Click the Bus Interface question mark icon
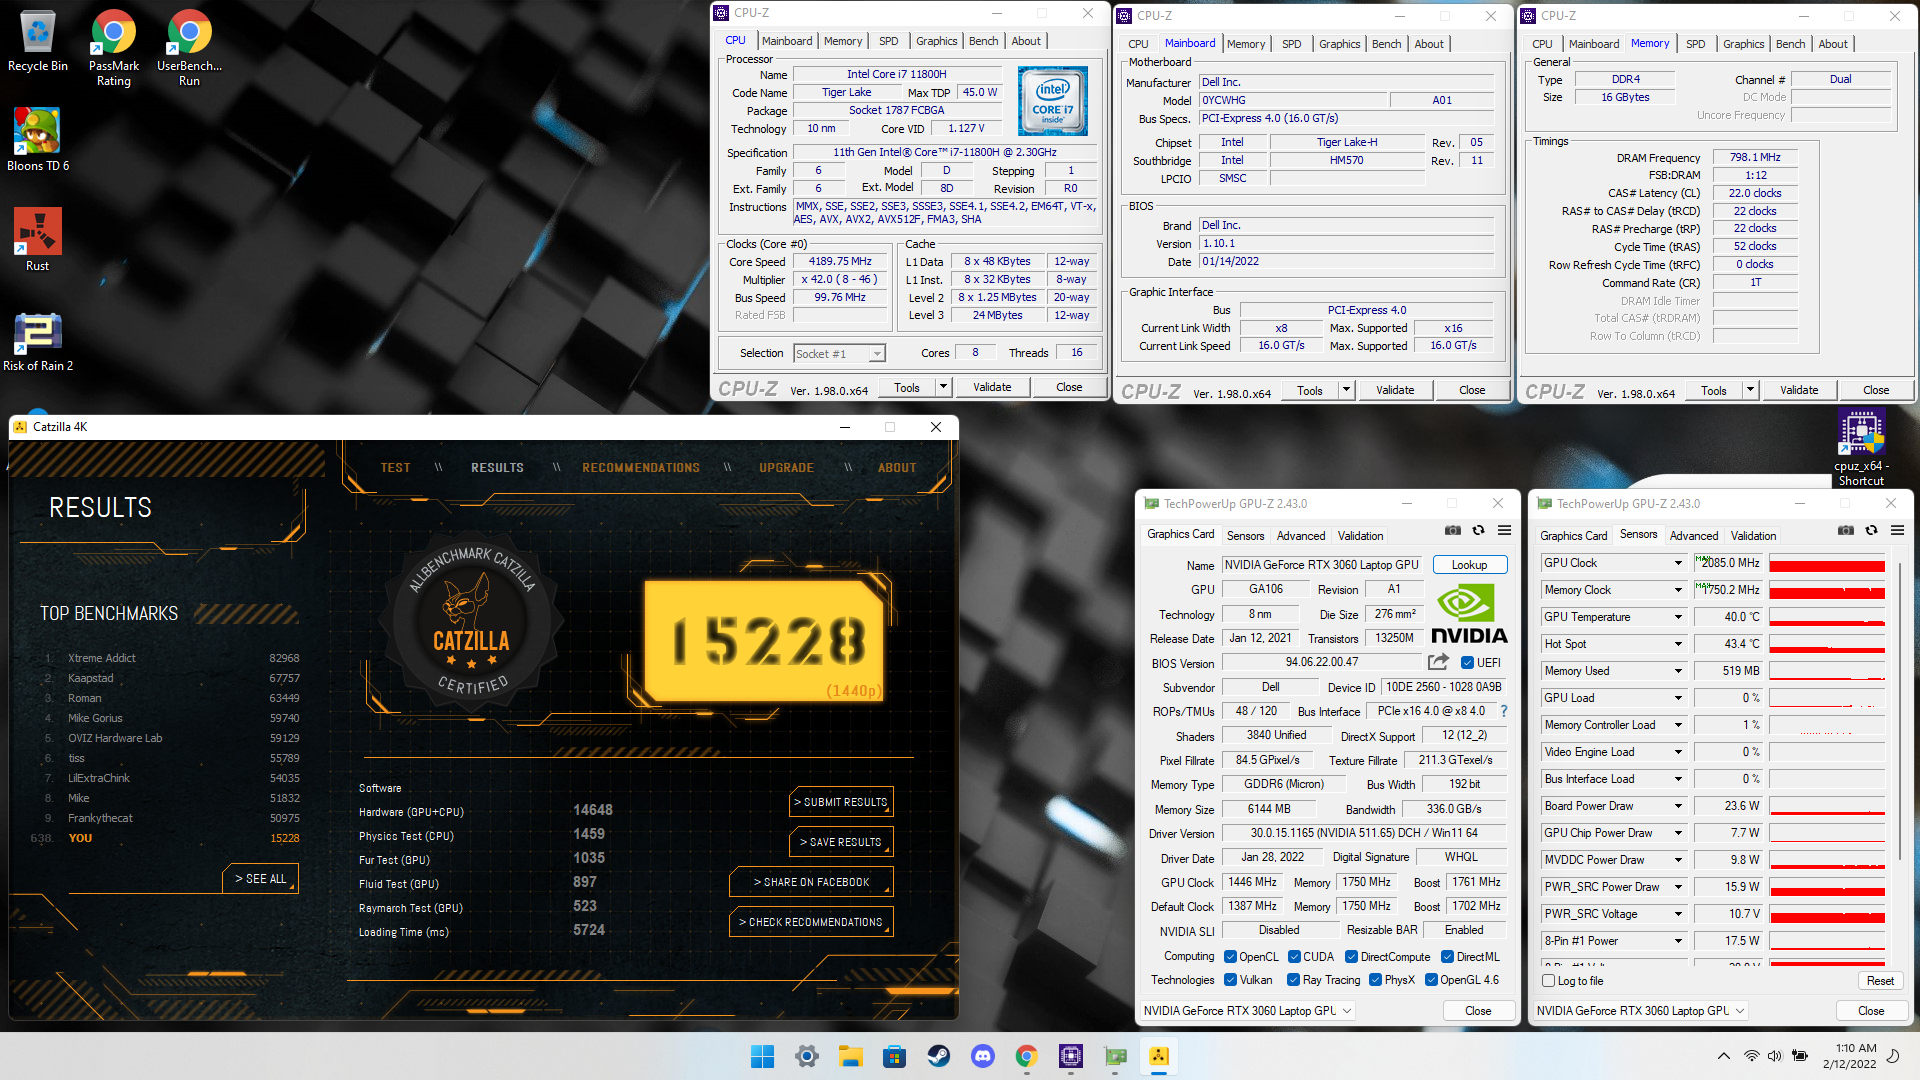Screen dimensions: 1920x1080 1503,711
